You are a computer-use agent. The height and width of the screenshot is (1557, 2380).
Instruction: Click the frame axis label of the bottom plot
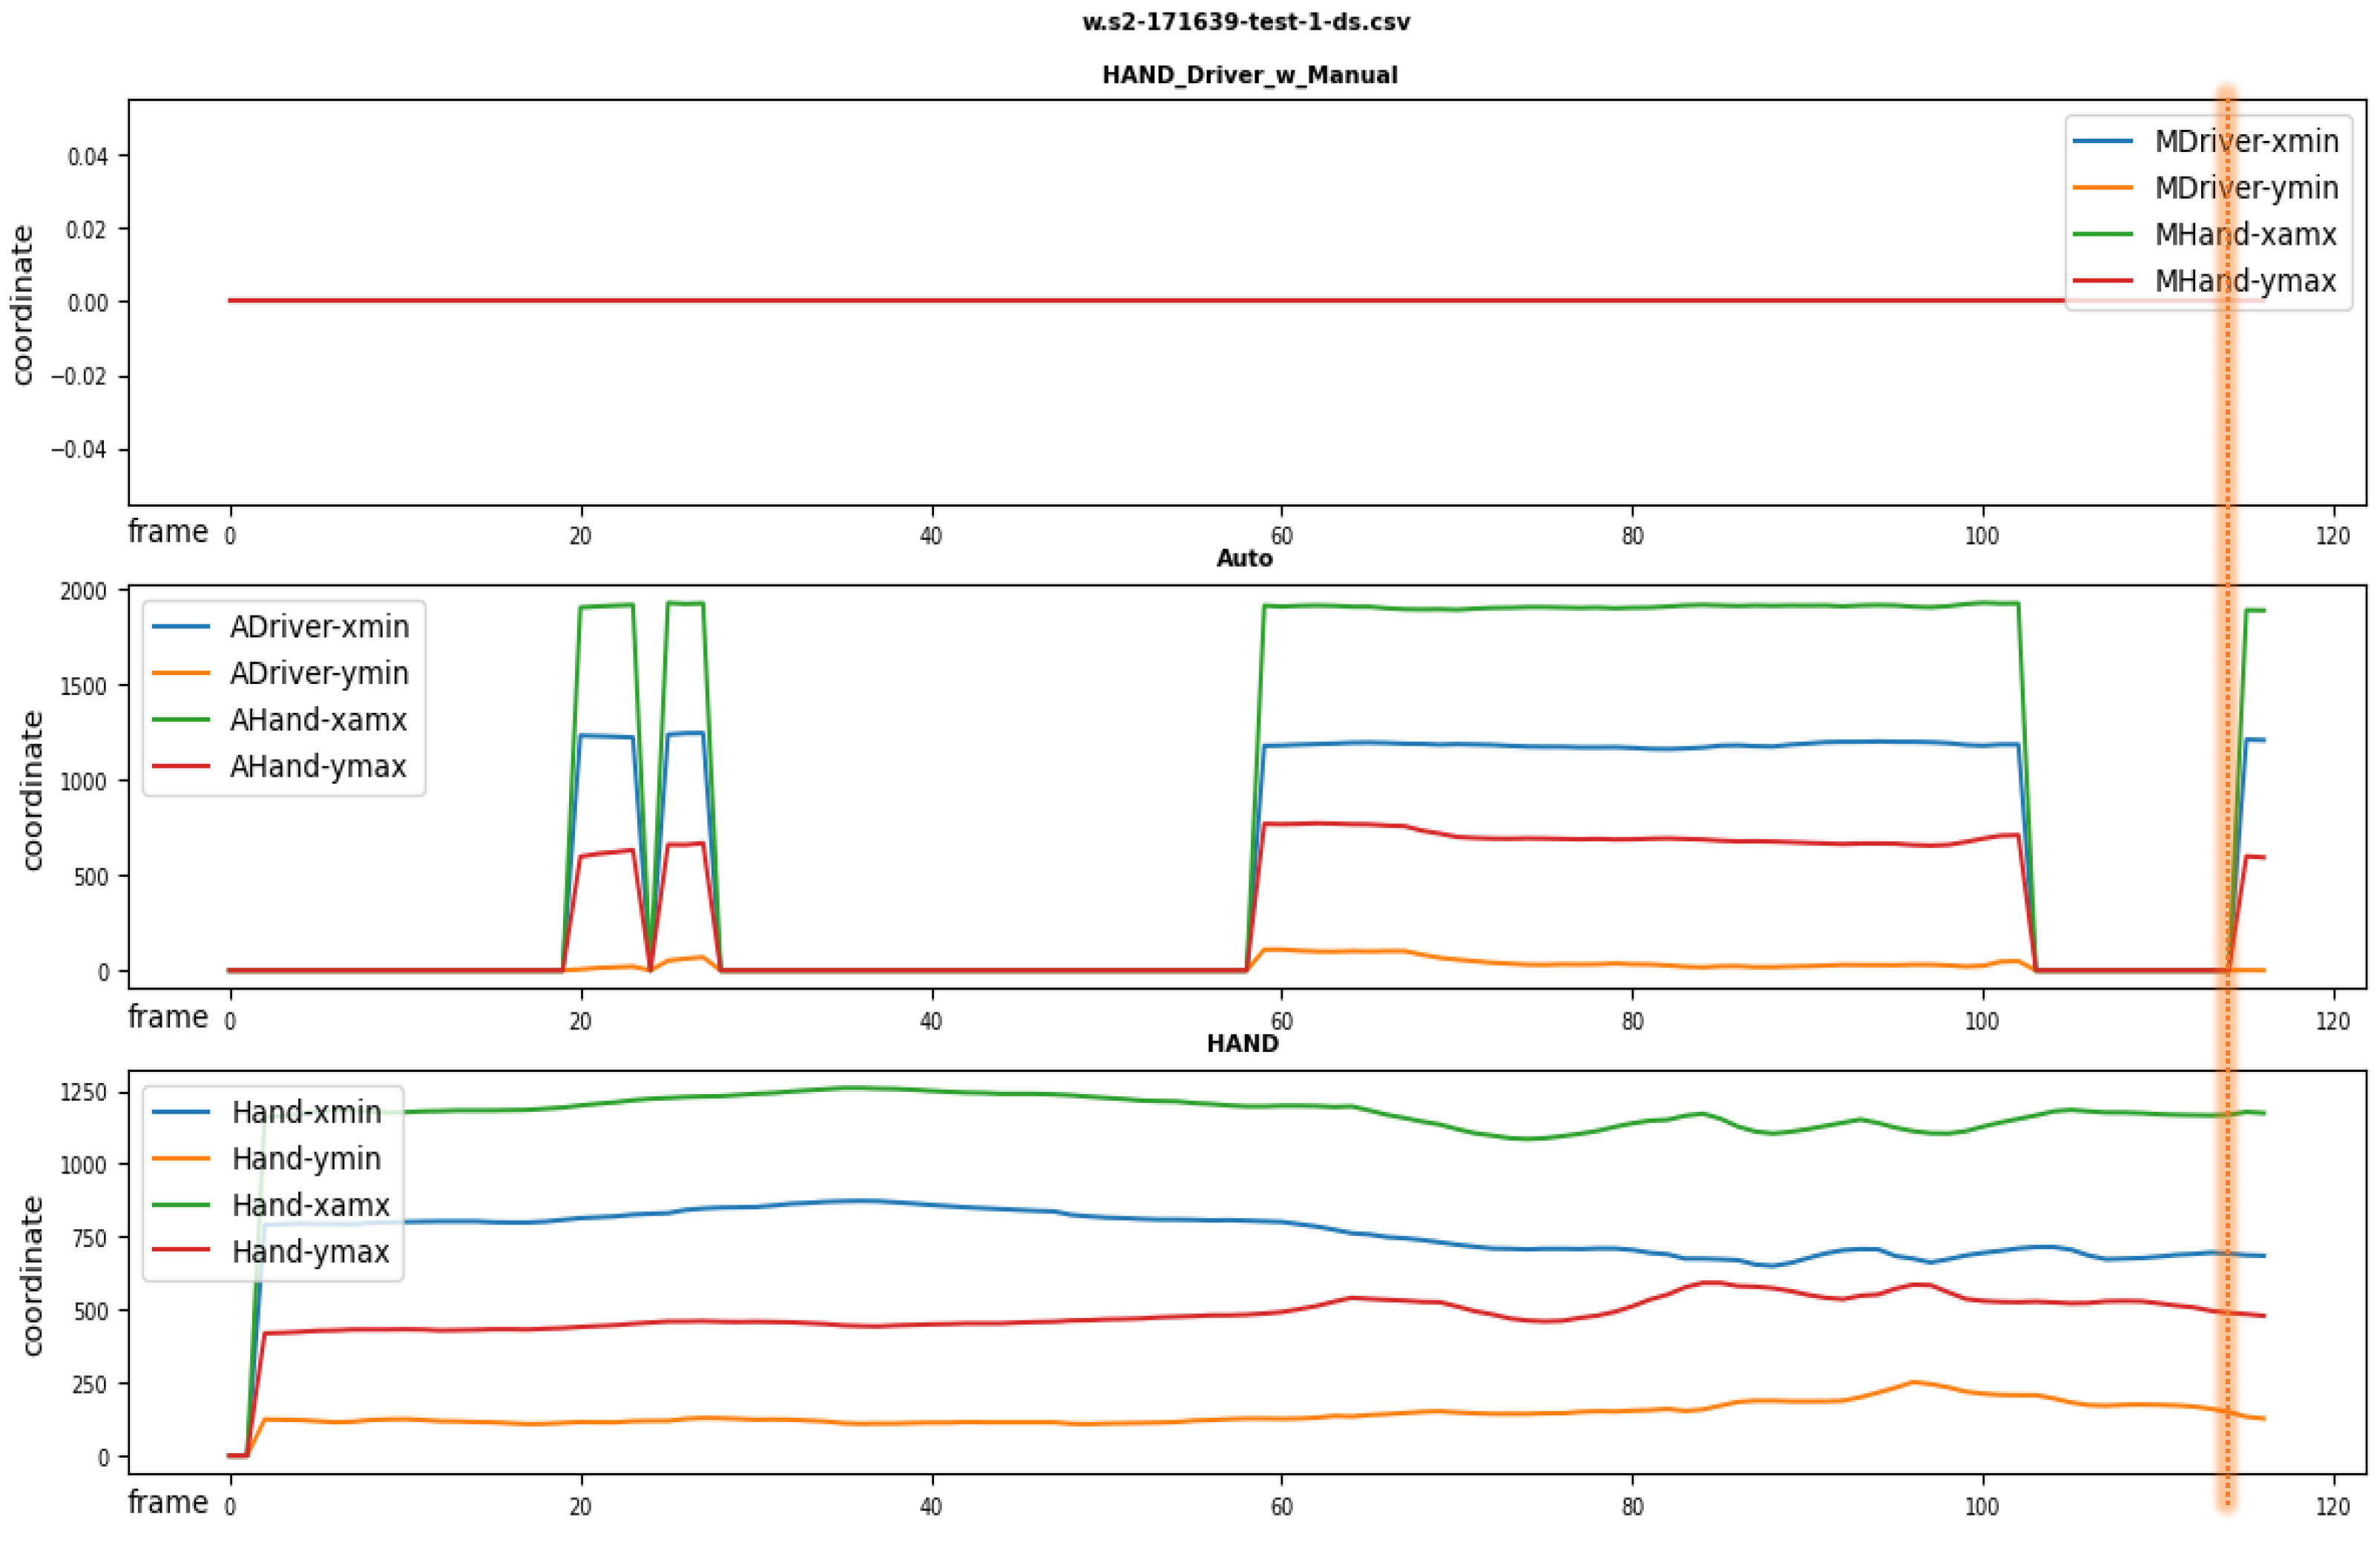168,1502
